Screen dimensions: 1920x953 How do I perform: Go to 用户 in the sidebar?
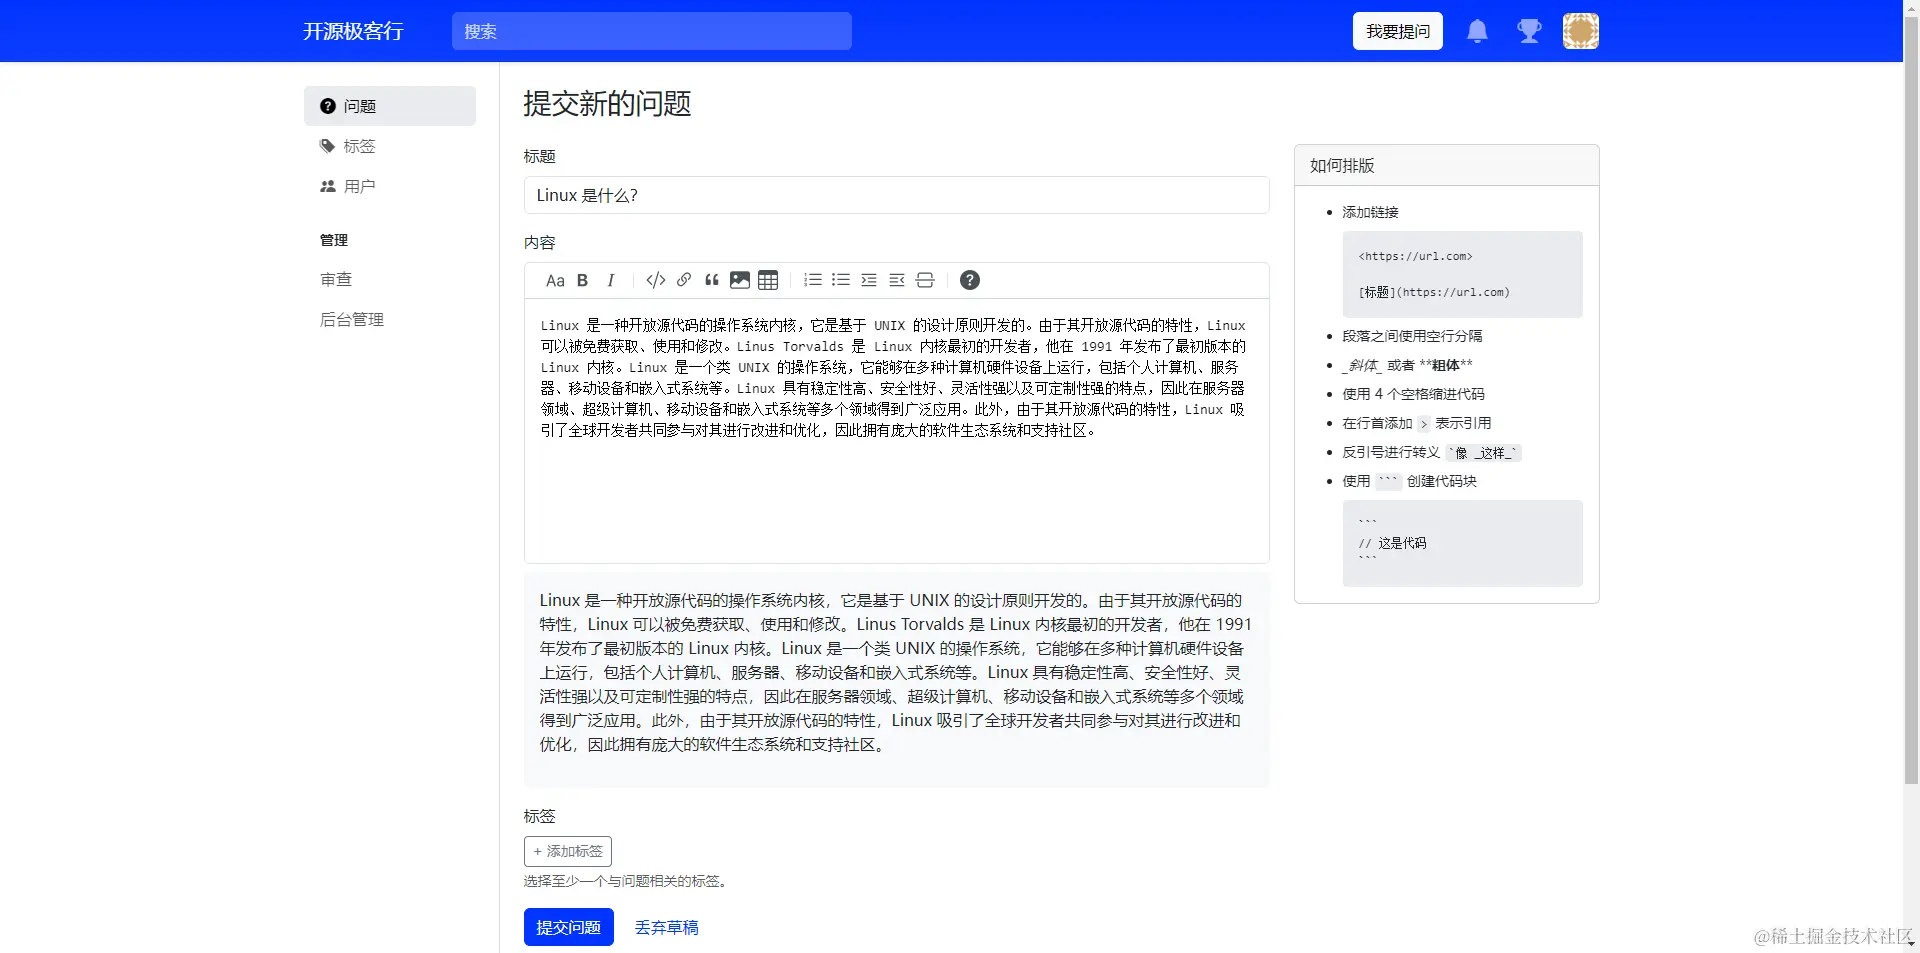coord(390,186)
